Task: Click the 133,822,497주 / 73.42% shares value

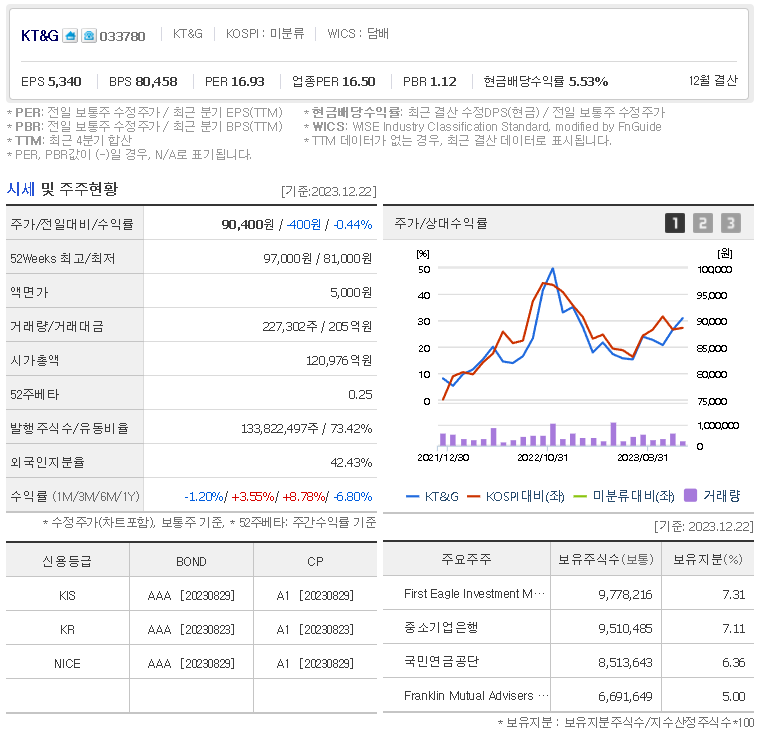Action: 306,429
